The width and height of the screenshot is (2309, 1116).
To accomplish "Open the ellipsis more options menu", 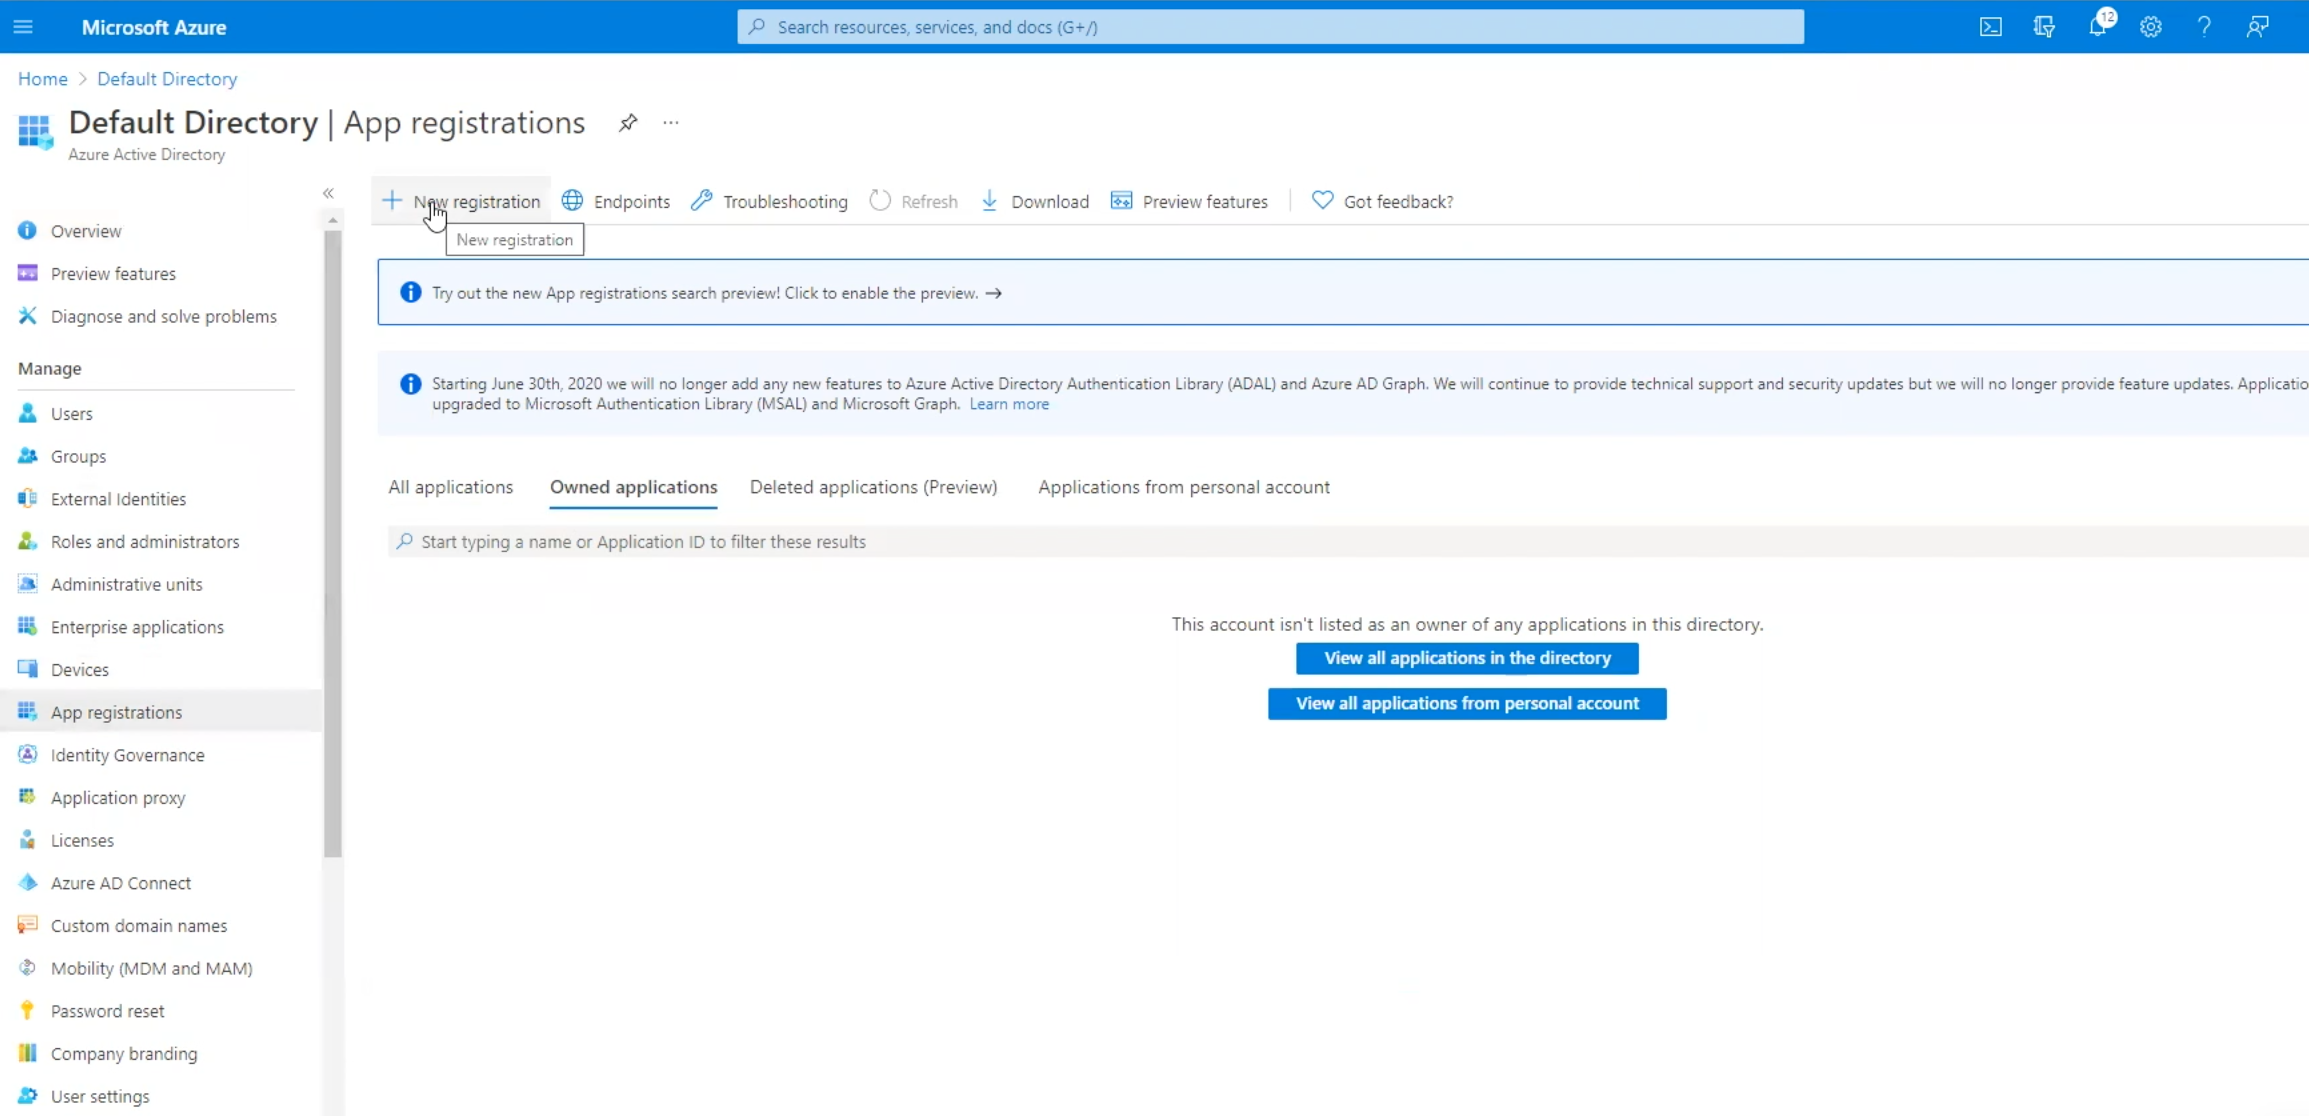I will pyautogui.click(x=671, y=123).
